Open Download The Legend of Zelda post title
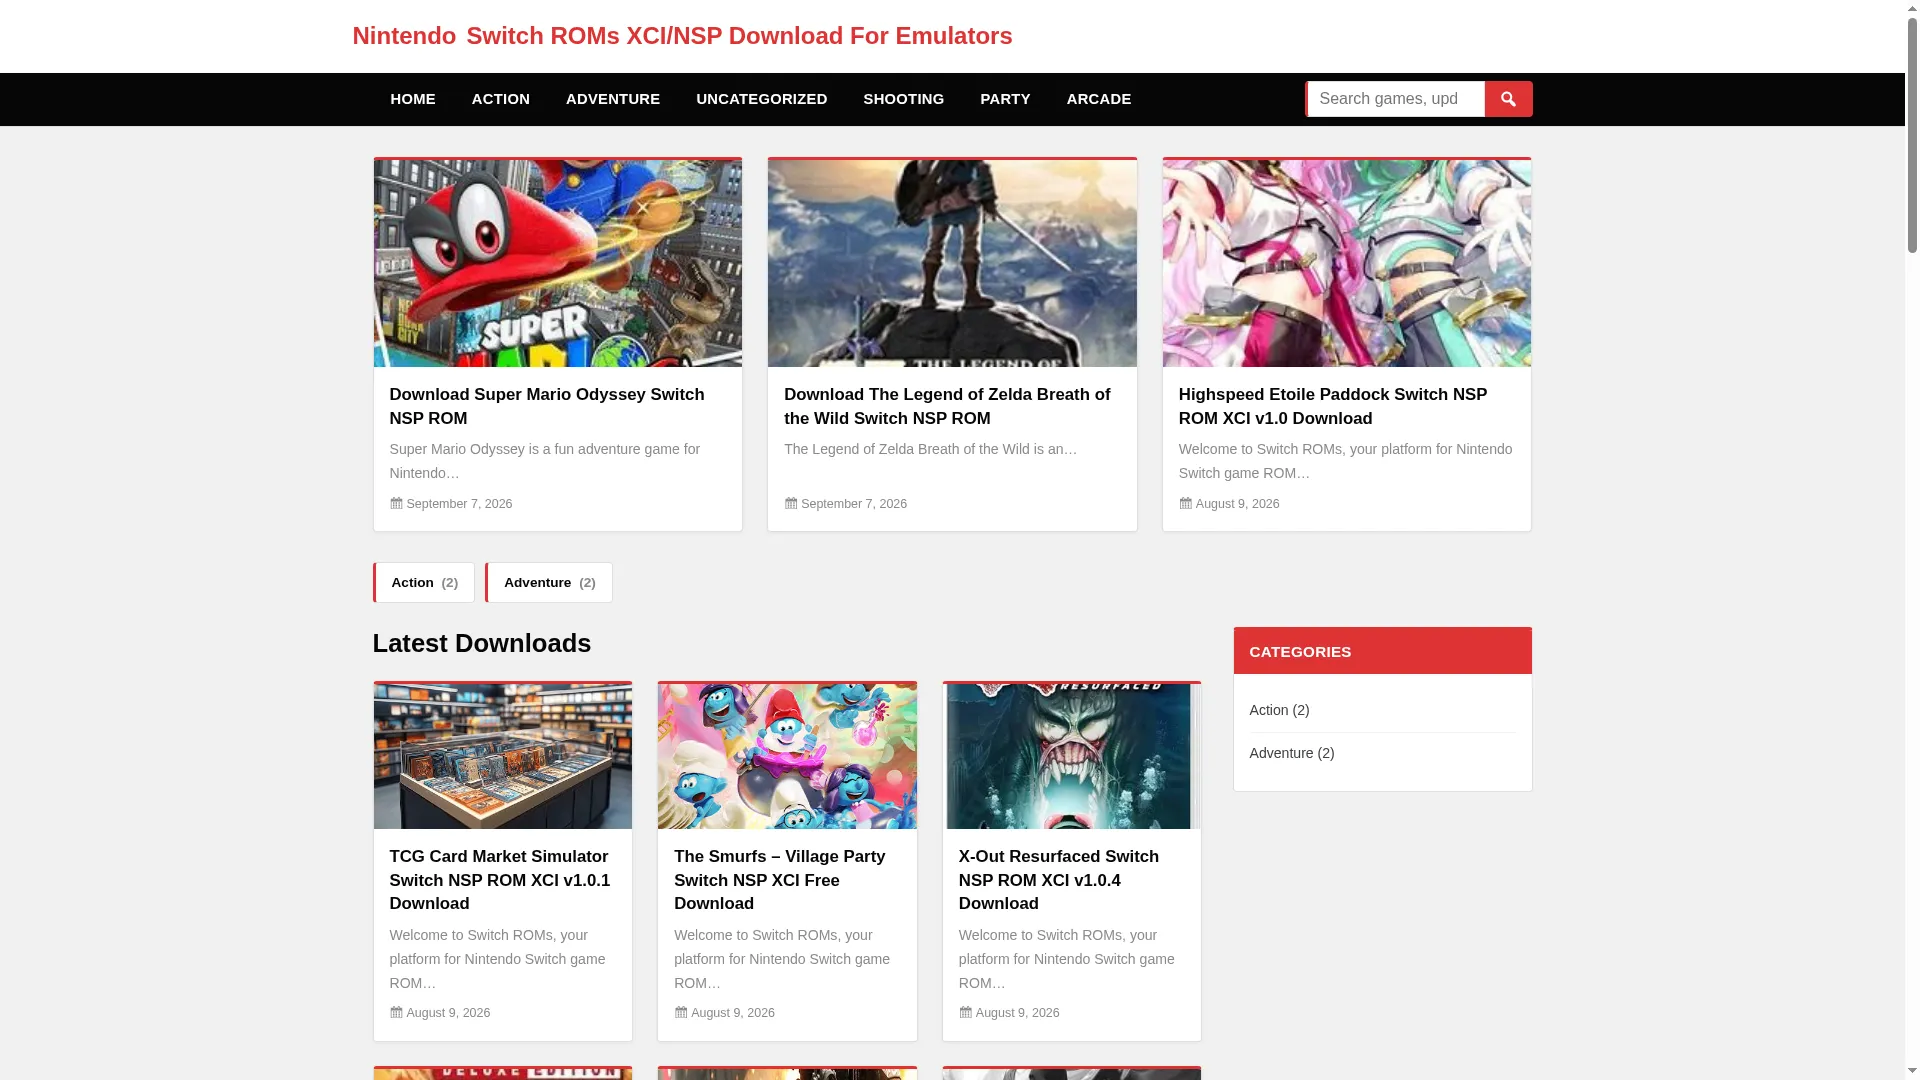1920x1080 pixels. point(947,407)
